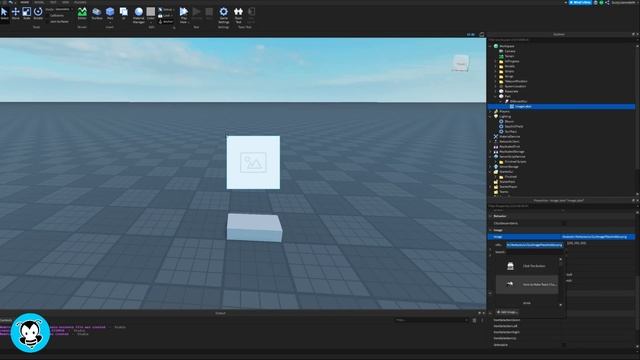Click the Add Image button

pos(507,312)
